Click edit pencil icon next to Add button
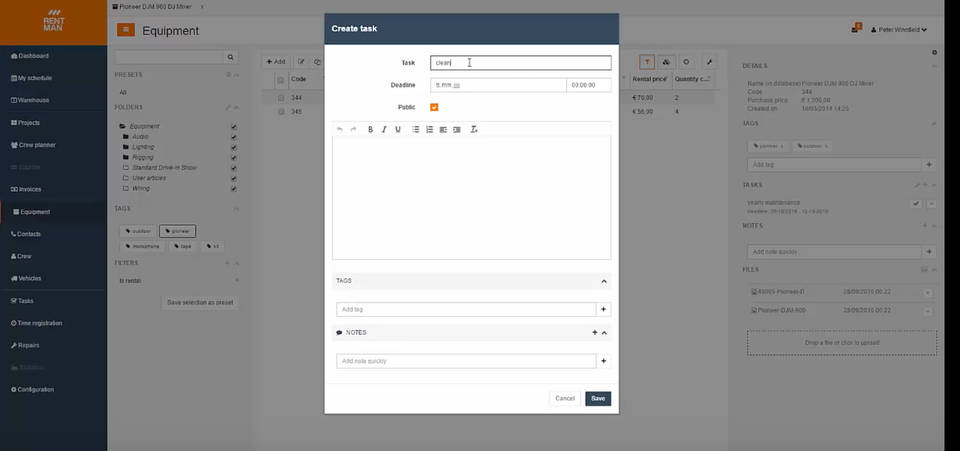The image size is (960, 451). point(301,61)
